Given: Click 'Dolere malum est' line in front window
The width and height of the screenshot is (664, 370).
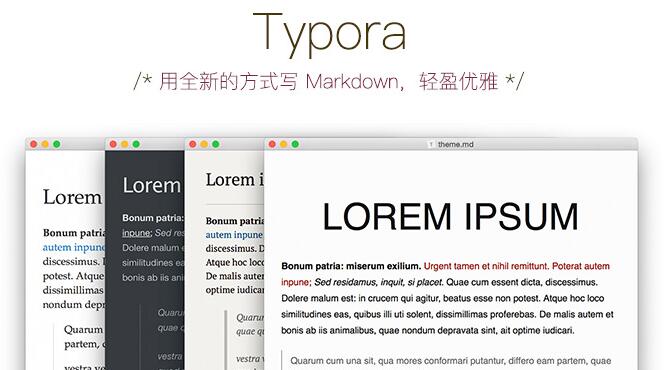Looking at the screenshot, I should 443,298.
